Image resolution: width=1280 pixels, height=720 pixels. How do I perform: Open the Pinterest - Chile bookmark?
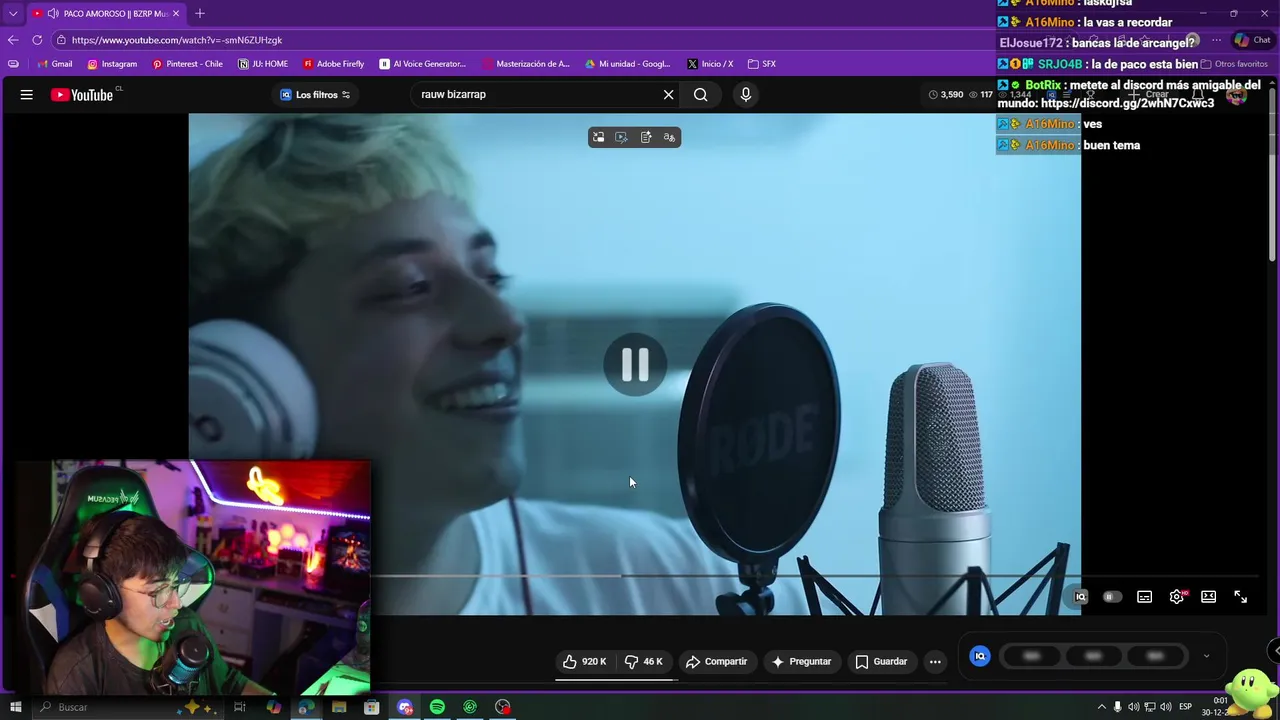click(x=187, y=64)
